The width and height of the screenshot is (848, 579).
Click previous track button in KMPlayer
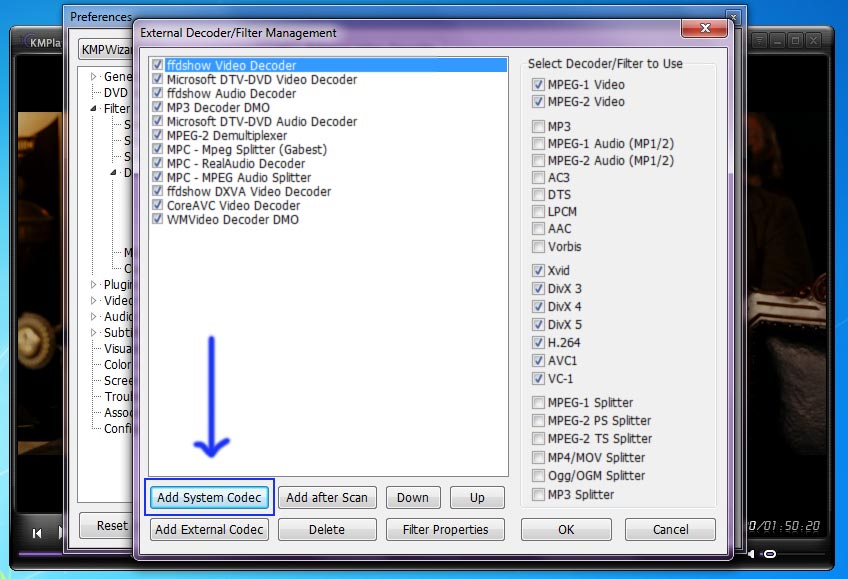pos(37,533)
